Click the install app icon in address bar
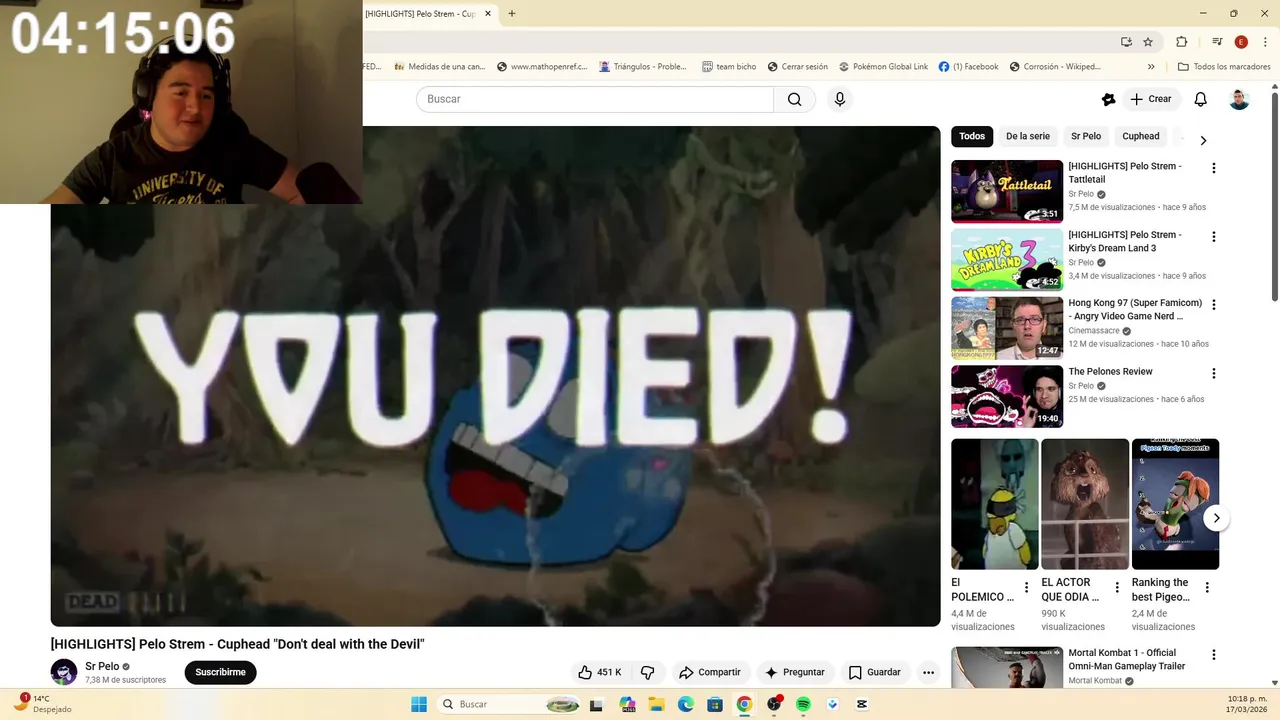Screen dimensions: 1280x720 click(1126, 42)
